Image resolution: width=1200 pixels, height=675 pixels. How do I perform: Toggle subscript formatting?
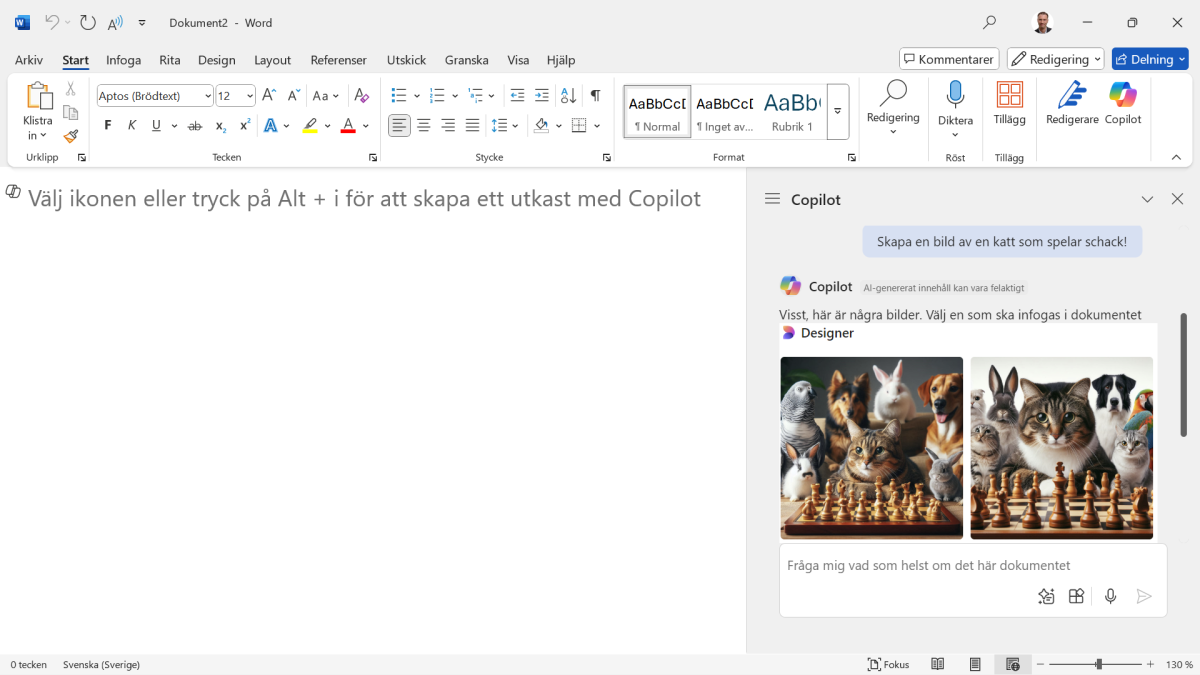[220, 126]
